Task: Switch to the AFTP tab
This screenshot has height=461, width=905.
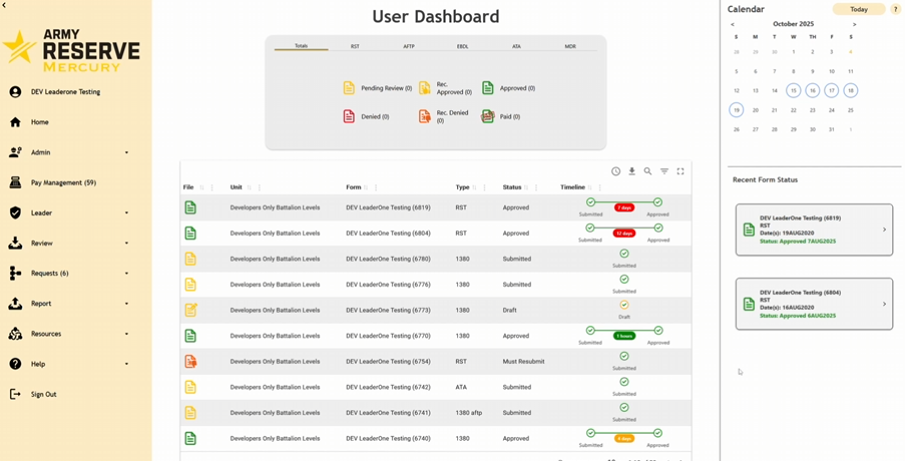Action: click(x=409, y=46)
